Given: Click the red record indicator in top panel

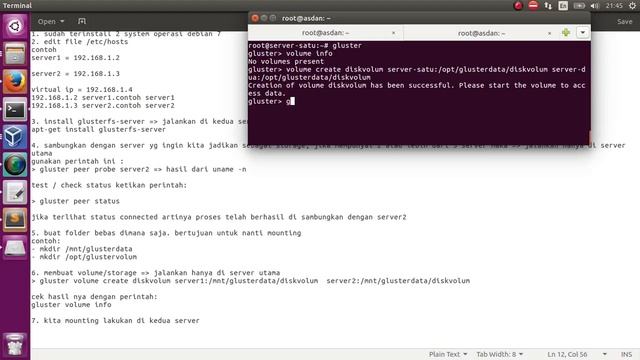Looking at the screenshot, I should tap(518, 6).
